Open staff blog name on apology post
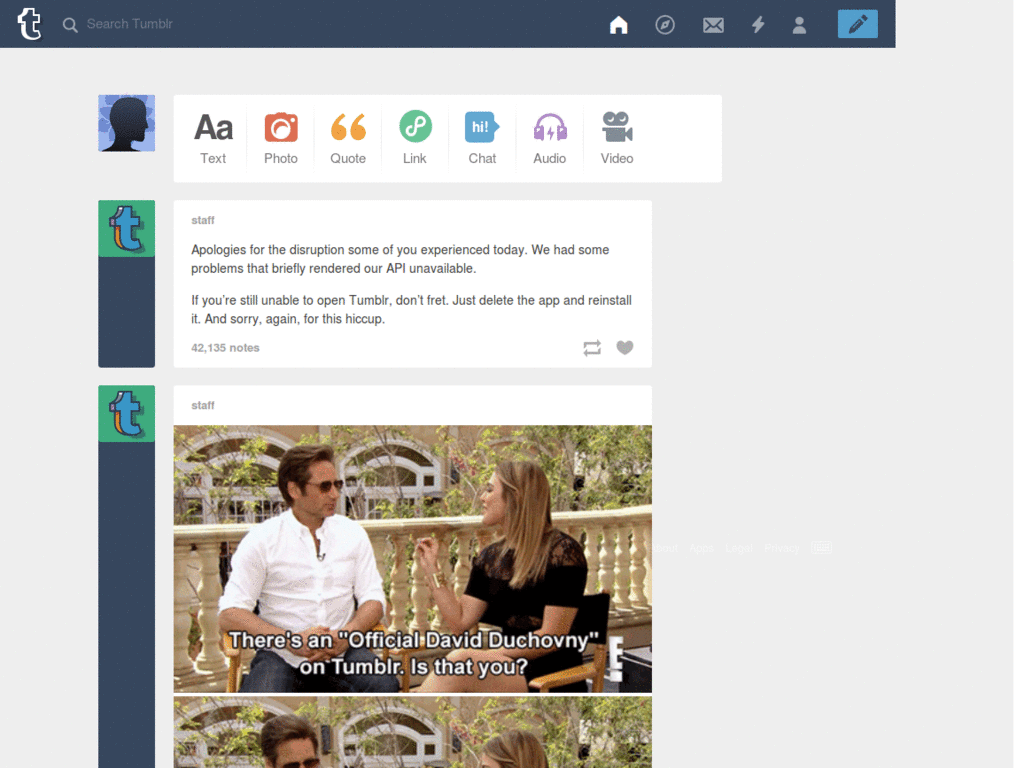The image size is (1024, 768). [x=202, y=221]
